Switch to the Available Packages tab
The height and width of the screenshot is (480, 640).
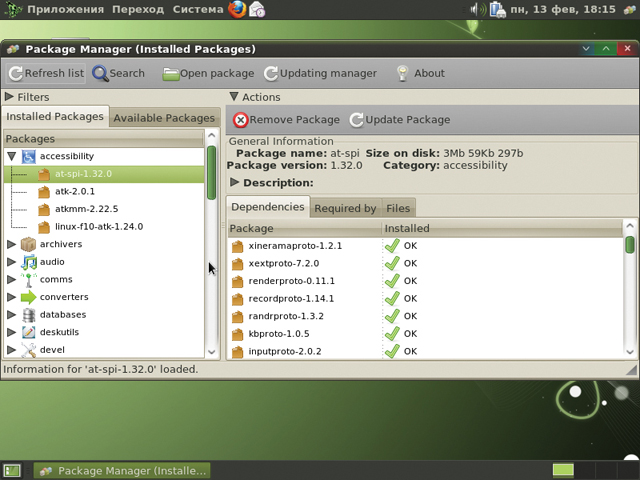point(164,118)
